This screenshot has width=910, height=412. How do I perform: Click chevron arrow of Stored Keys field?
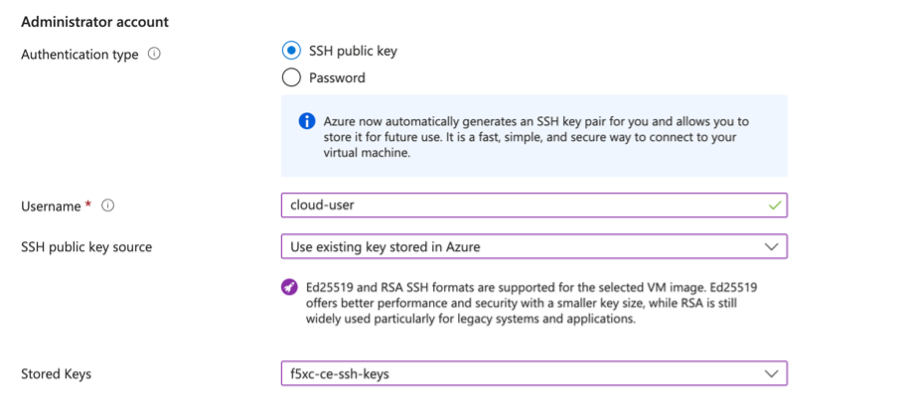tap(771, 373)
